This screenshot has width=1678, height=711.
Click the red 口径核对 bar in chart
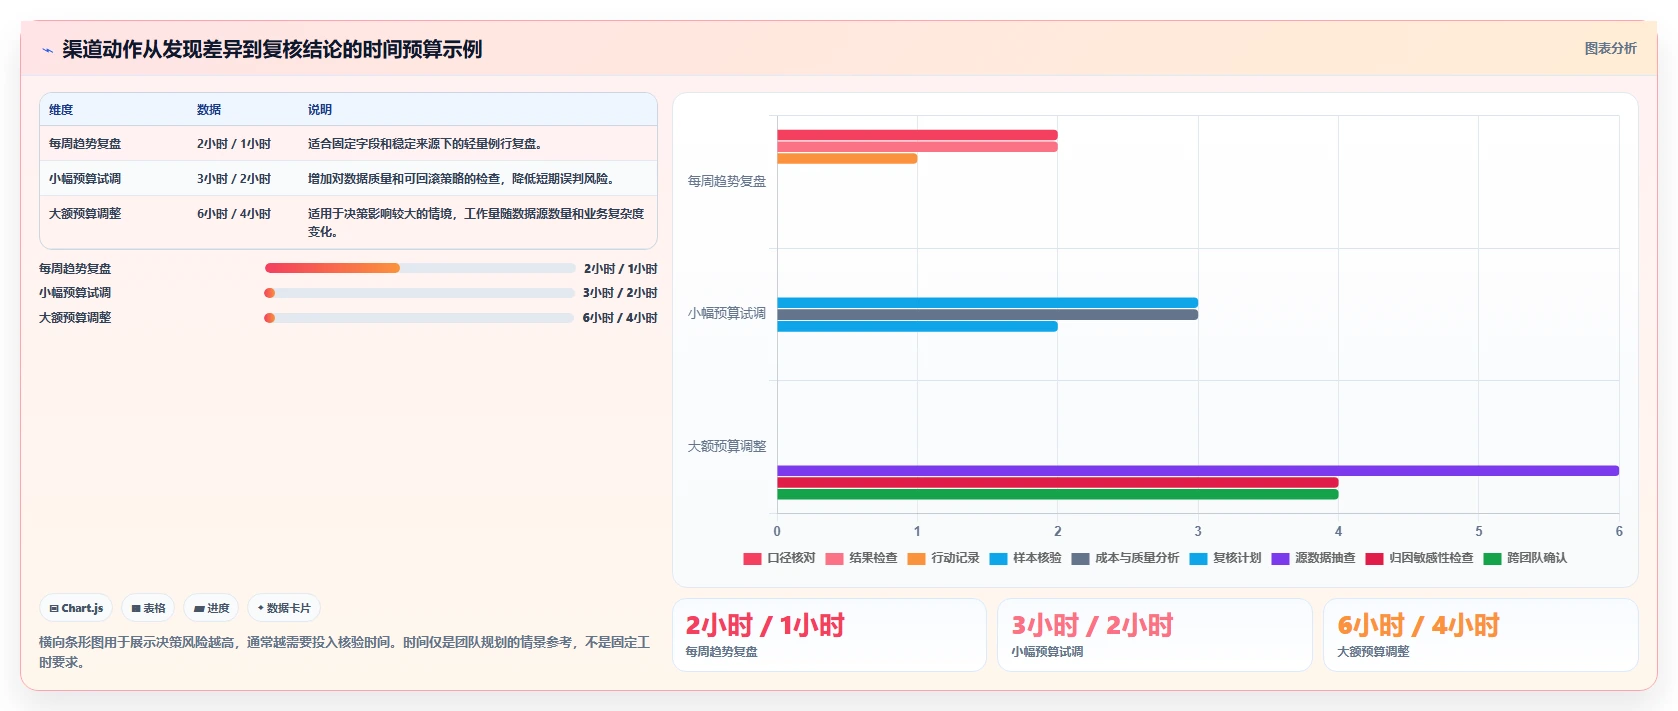click(x=917, y=135)
